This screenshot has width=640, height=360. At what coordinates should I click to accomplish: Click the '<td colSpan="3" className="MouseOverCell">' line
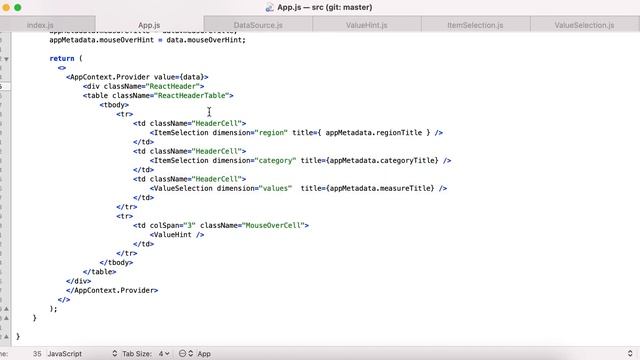tap(221, 225)
